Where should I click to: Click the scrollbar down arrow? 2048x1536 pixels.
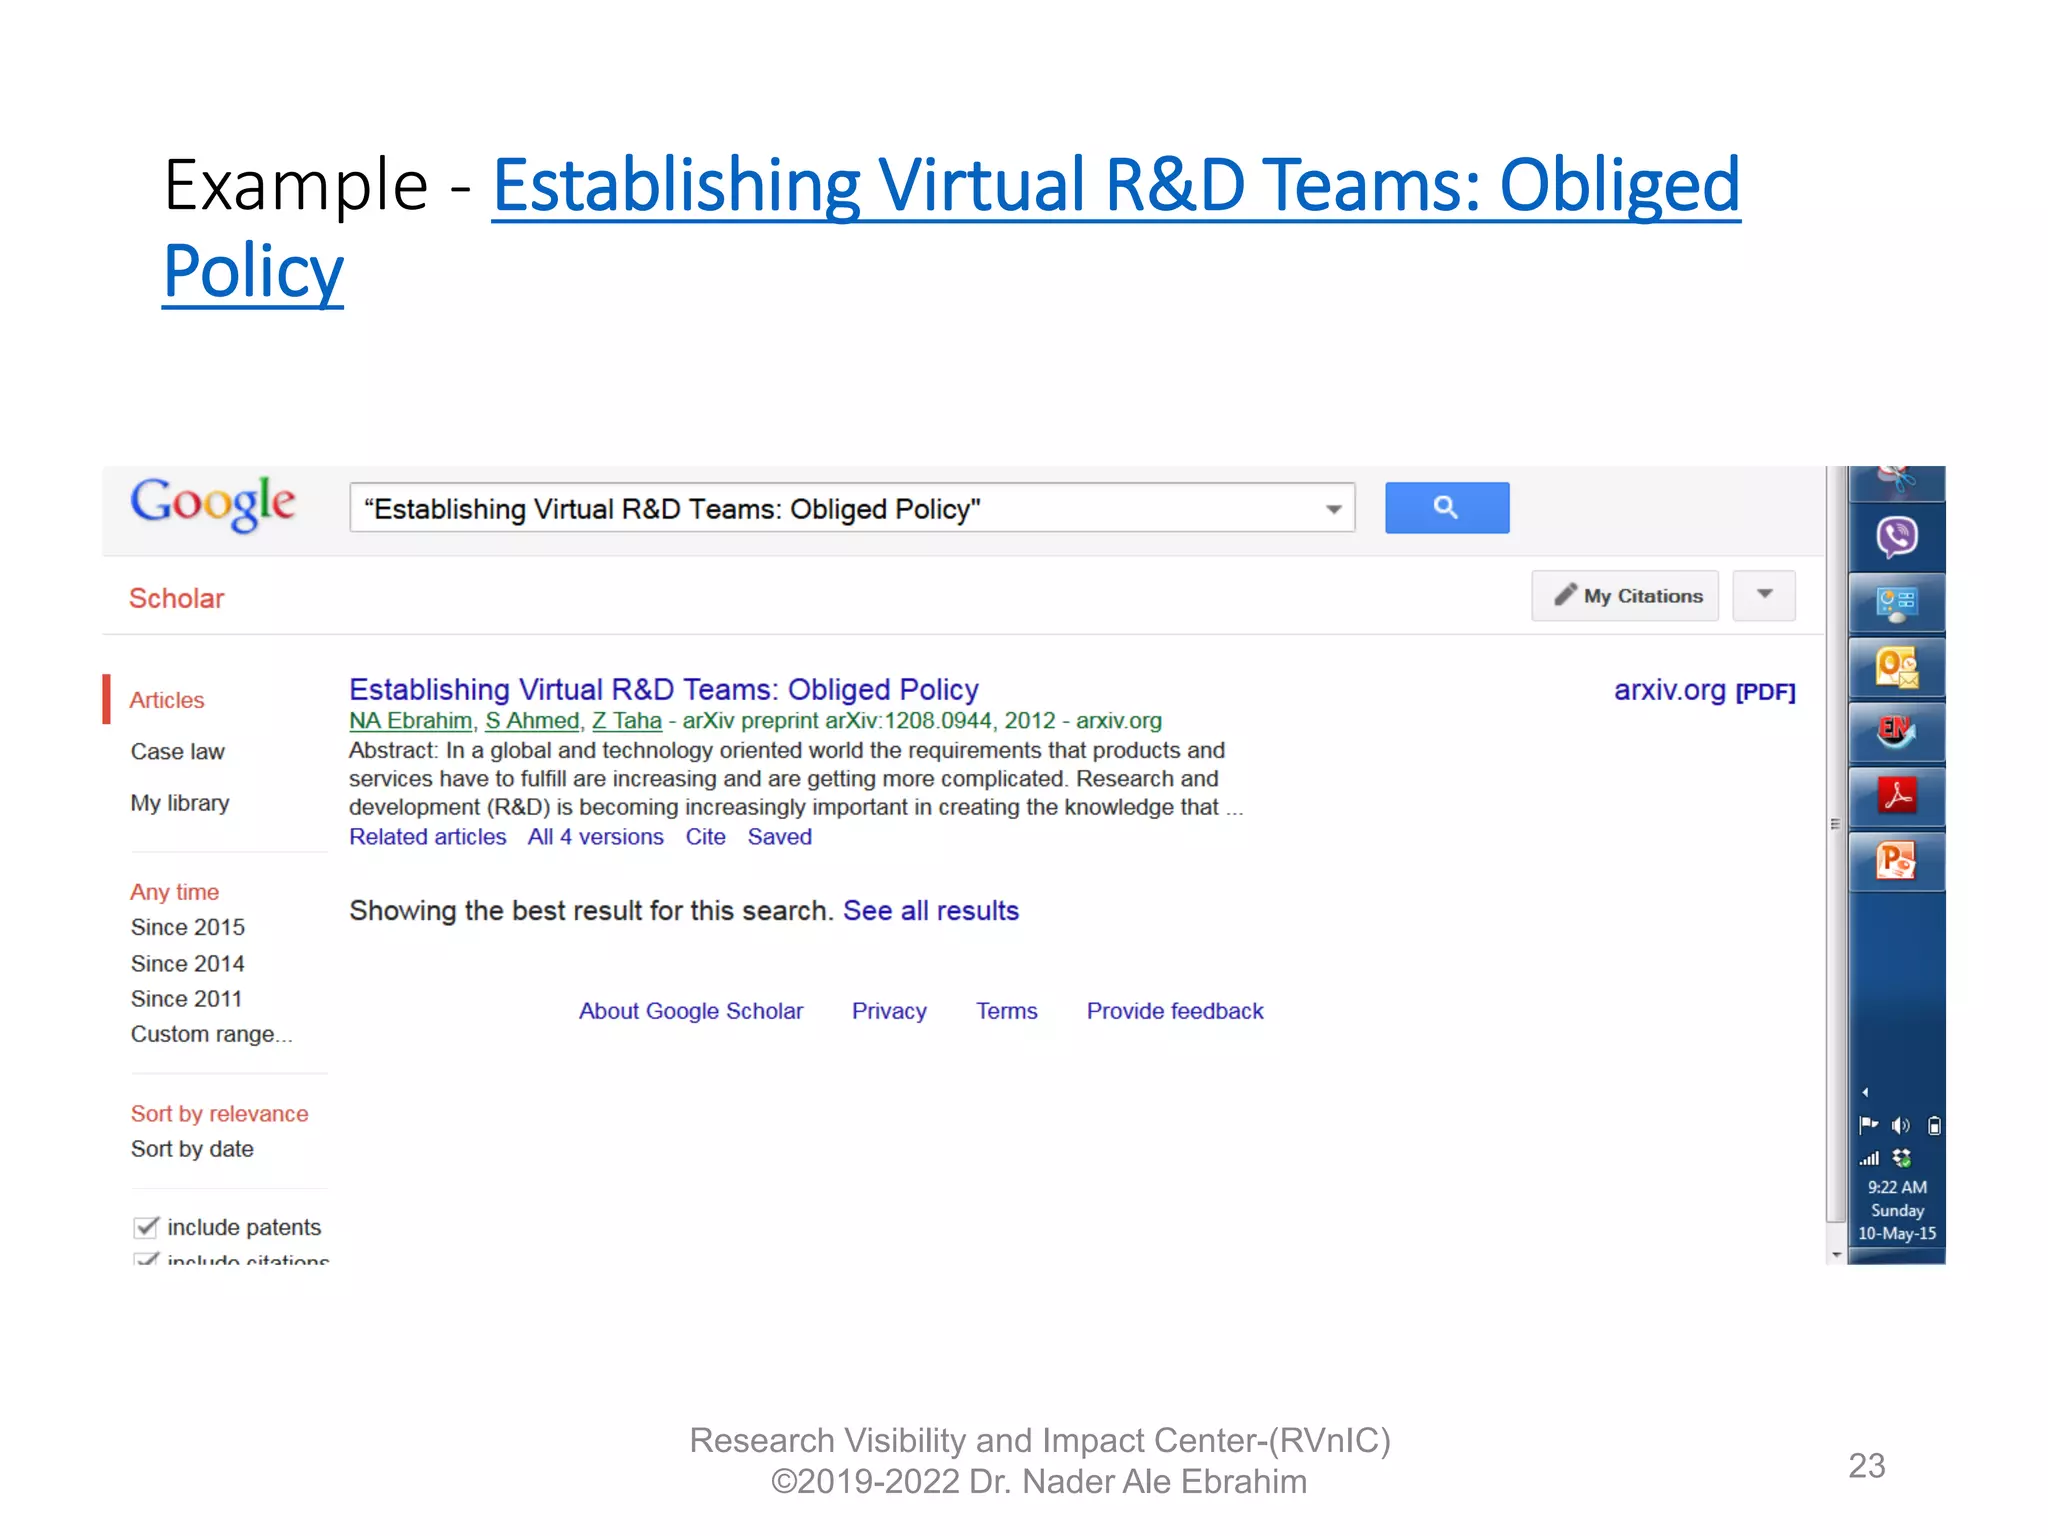[1836, 1254]
